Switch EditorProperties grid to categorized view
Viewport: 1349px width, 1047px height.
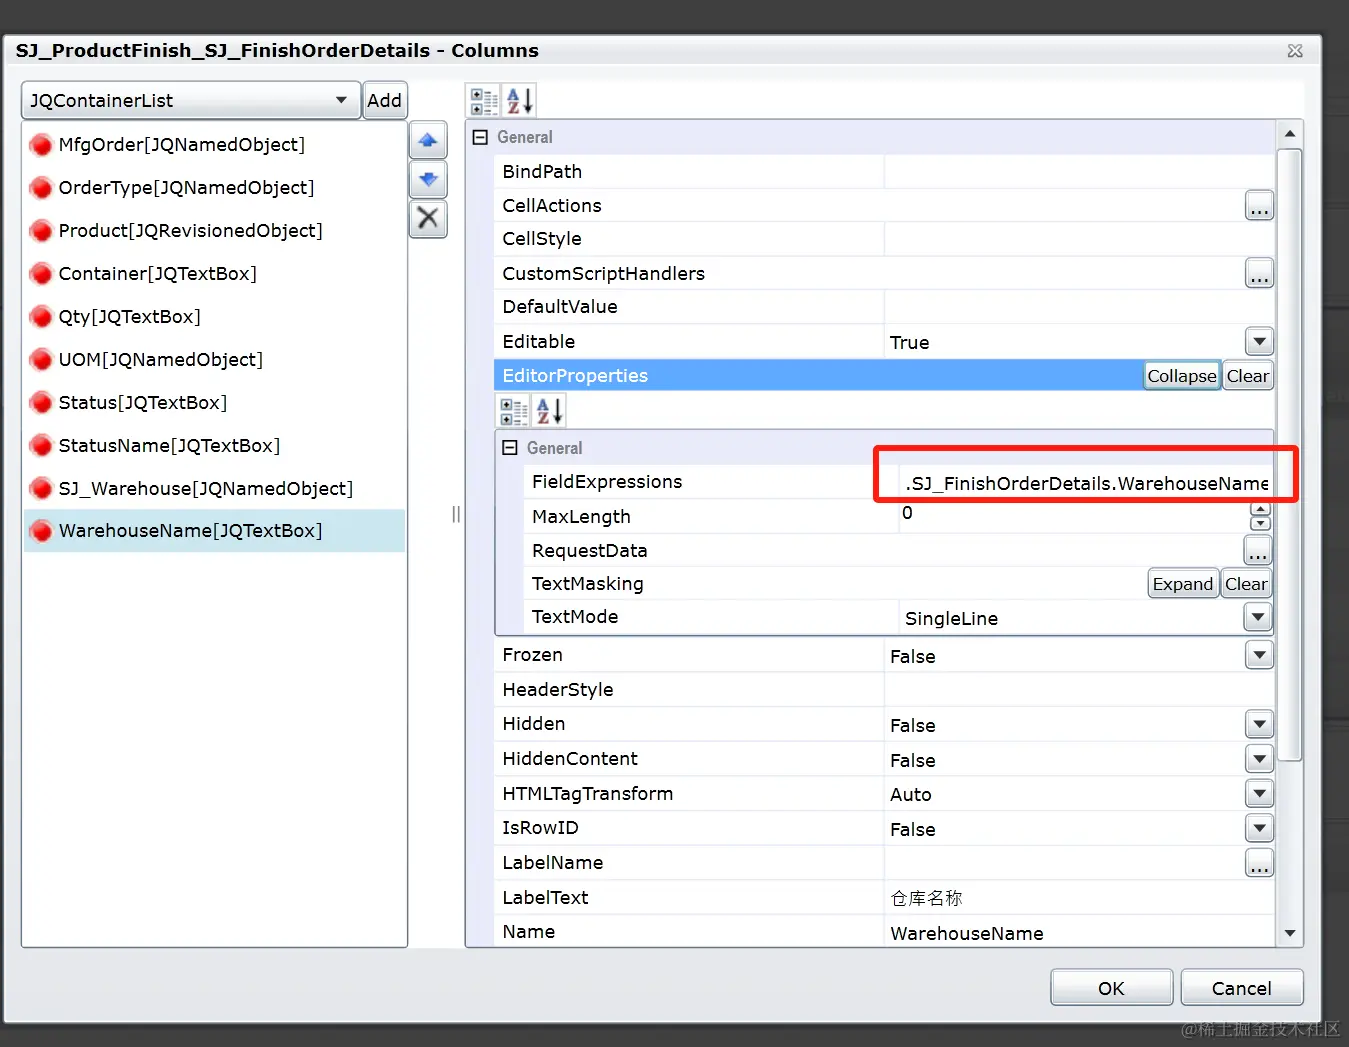click(x=514, y=411)
